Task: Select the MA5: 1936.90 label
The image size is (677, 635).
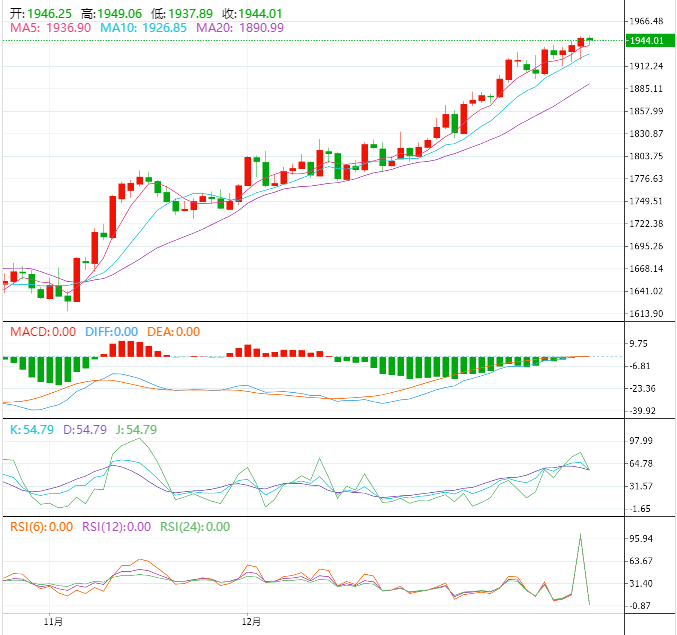Action: pyautogui.click(x=51, y=28)
